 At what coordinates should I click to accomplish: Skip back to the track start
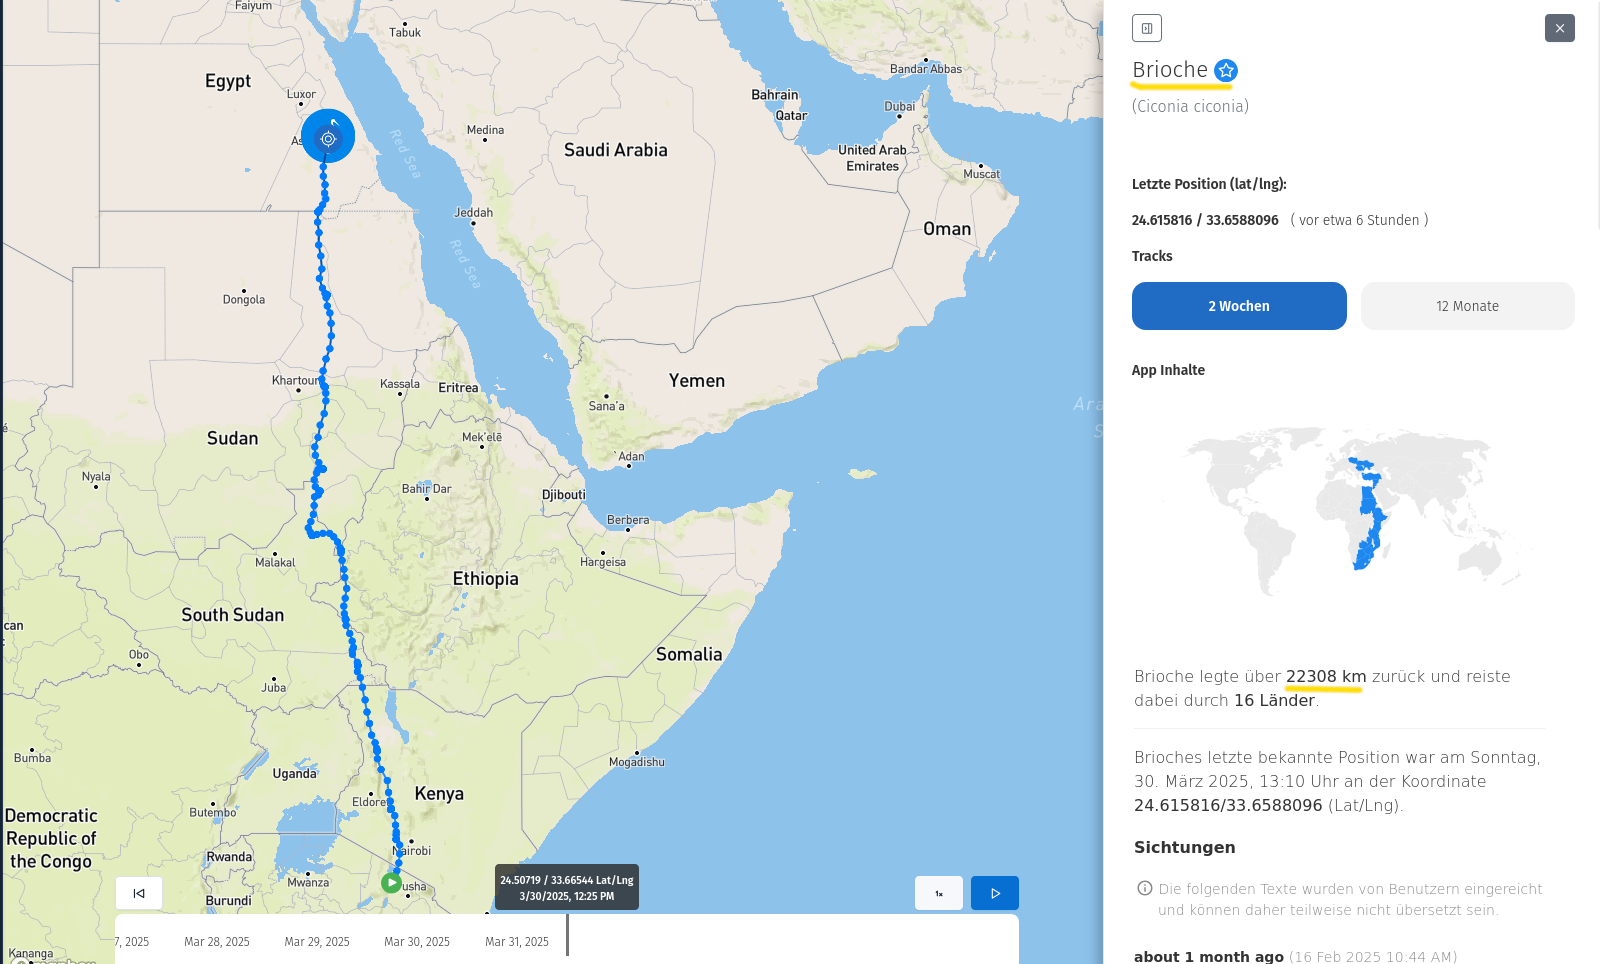point(139,893)
